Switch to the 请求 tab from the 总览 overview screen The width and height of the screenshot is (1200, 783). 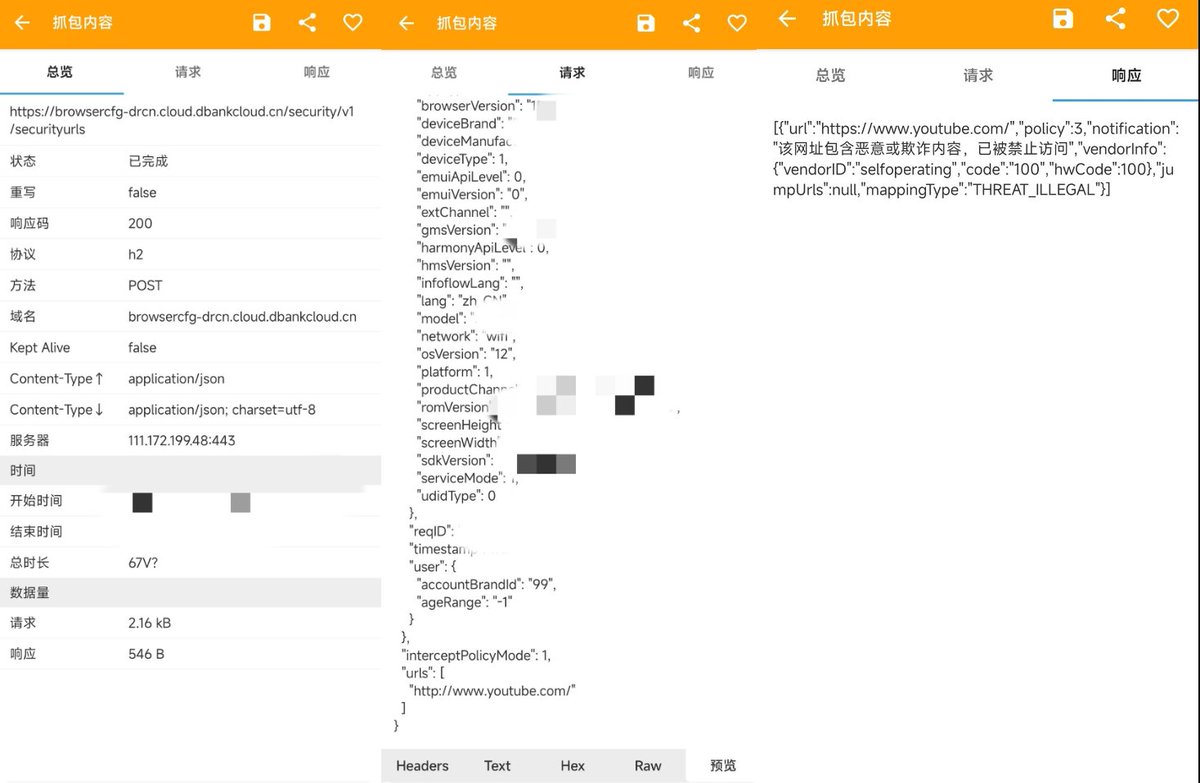188,72
